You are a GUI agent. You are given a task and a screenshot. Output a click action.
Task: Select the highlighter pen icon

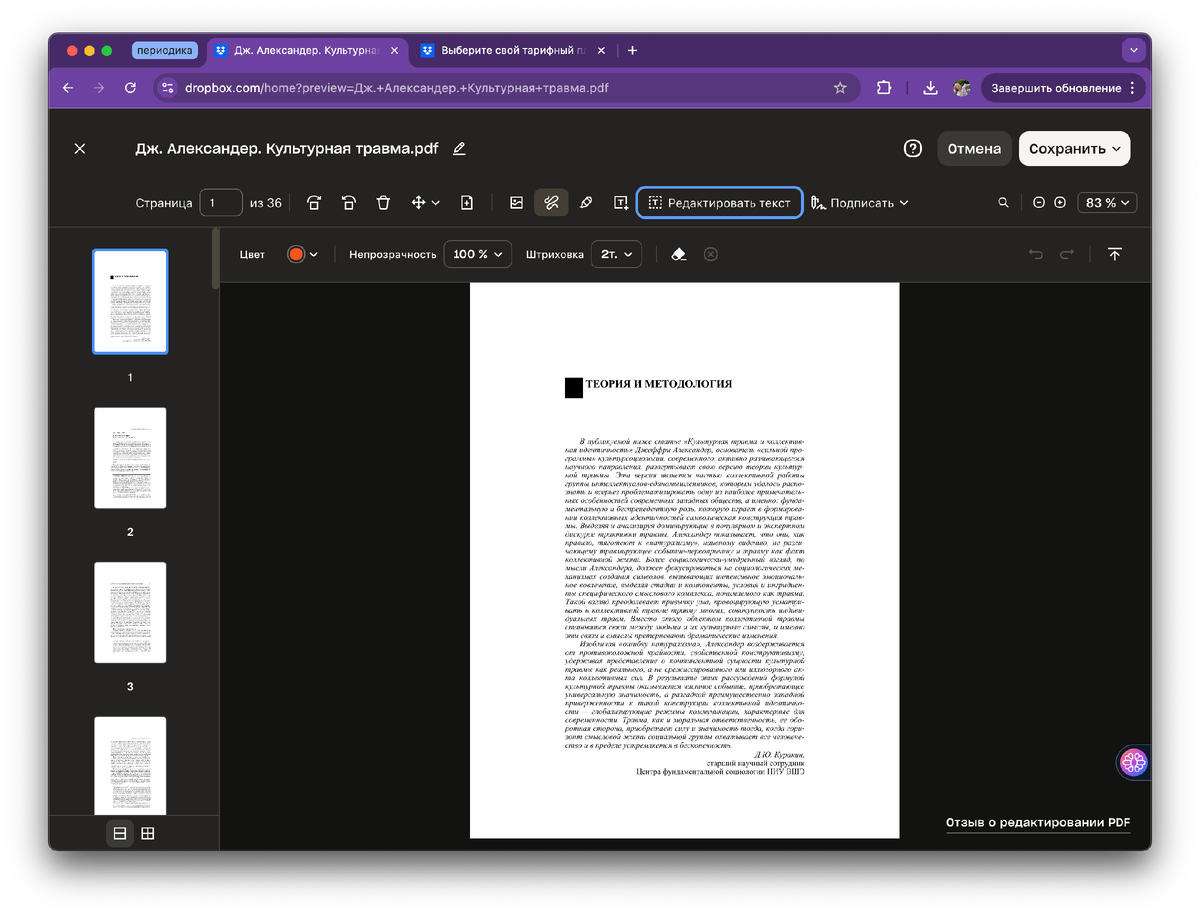(586, 202)
